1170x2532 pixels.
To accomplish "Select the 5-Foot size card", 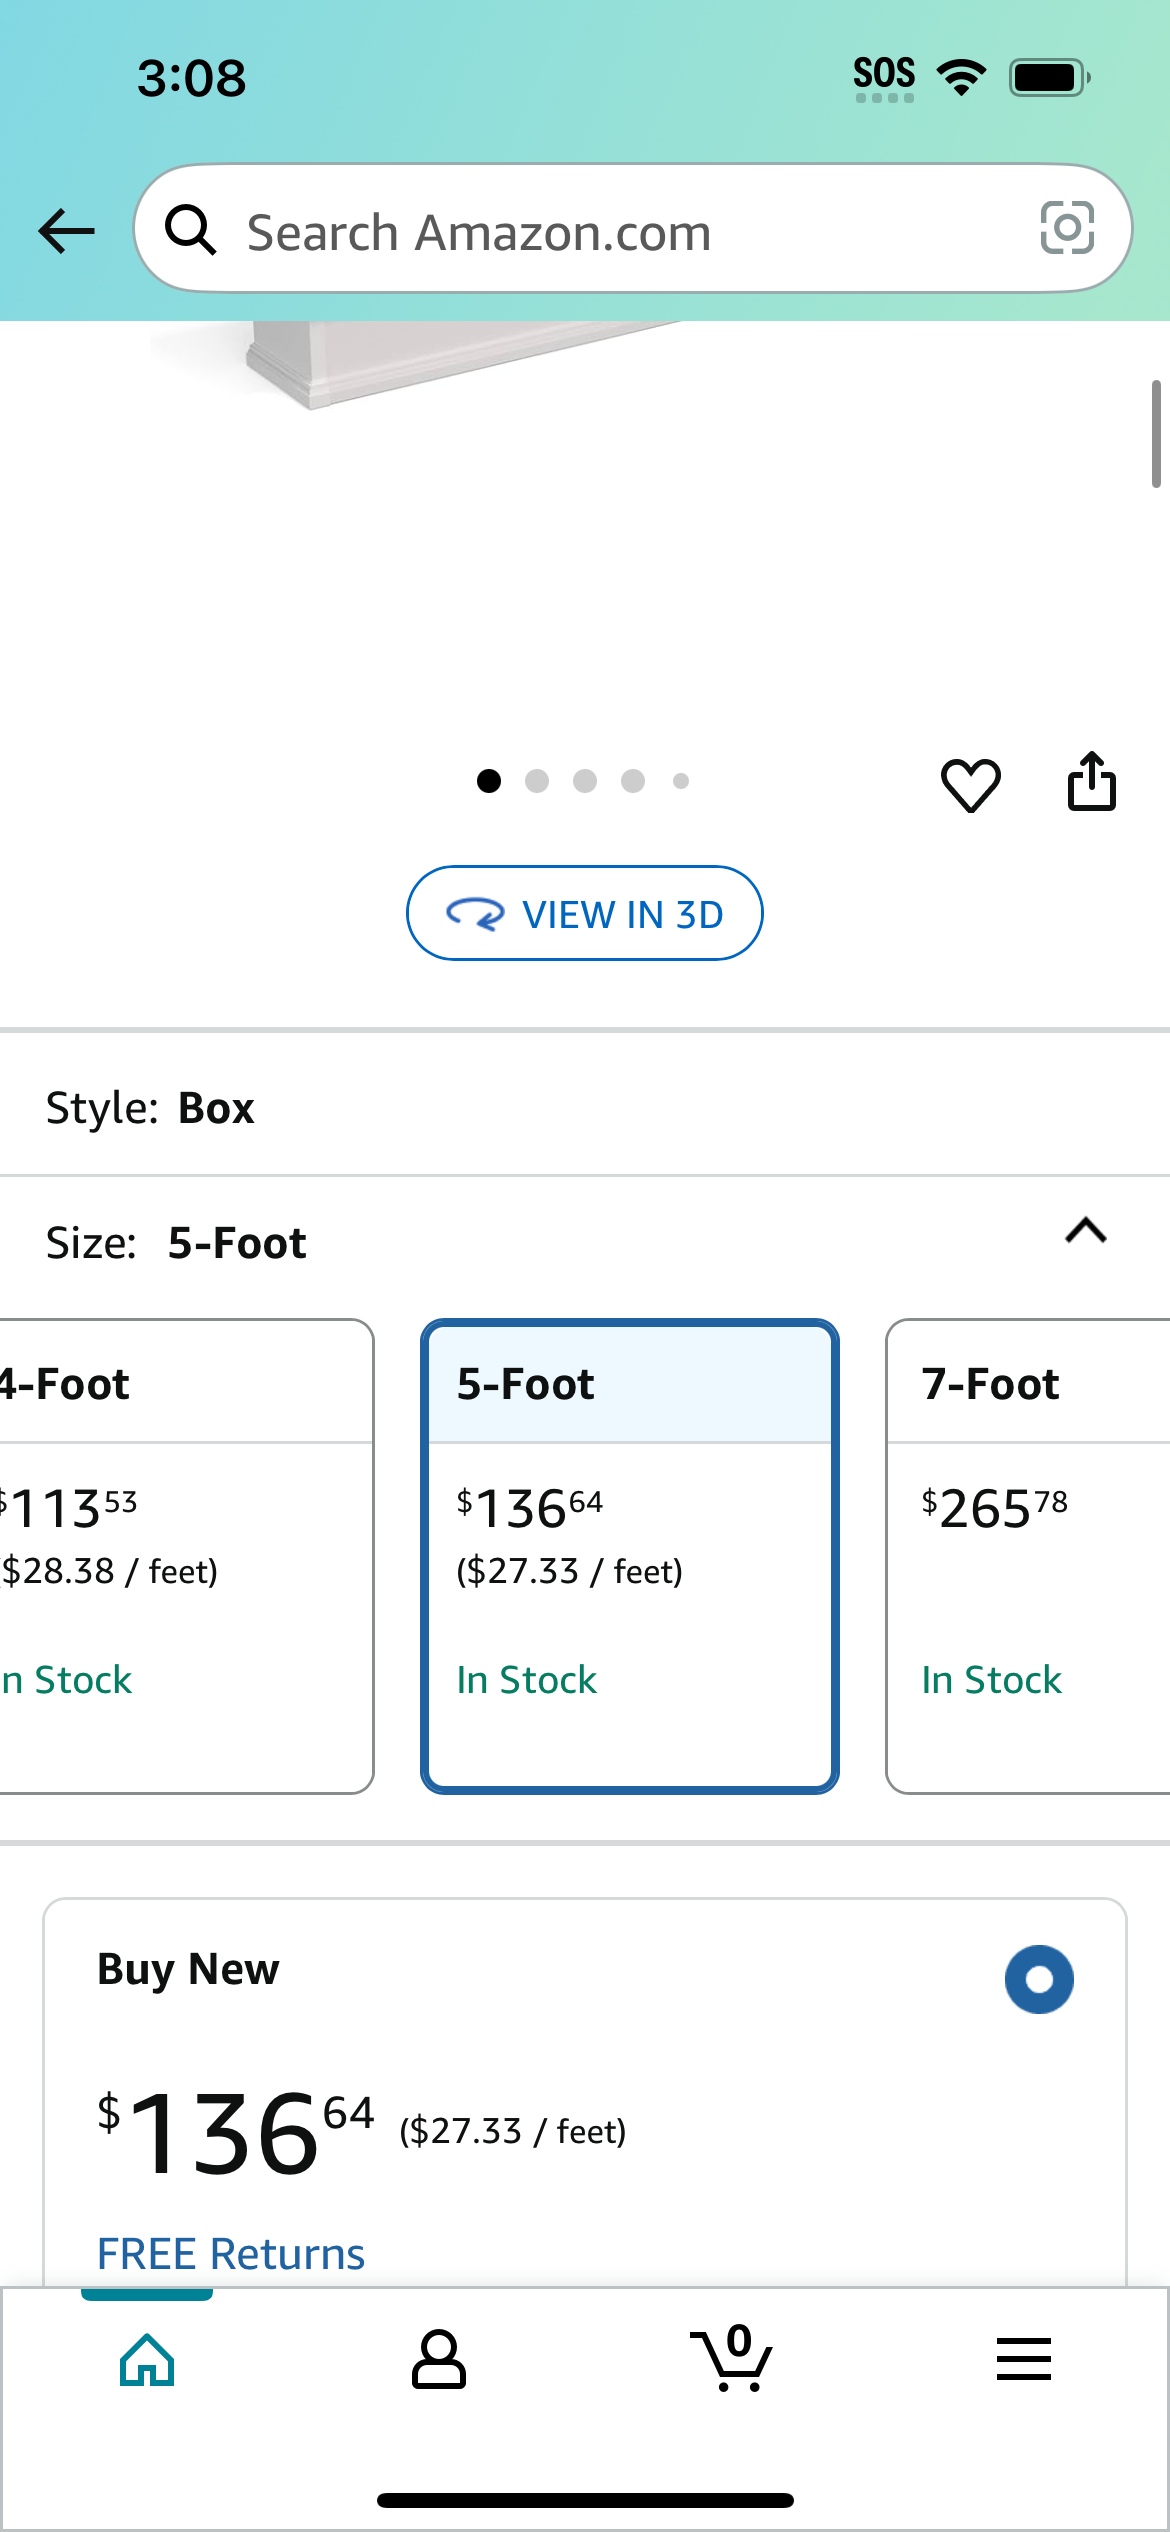I will 630,1556.
